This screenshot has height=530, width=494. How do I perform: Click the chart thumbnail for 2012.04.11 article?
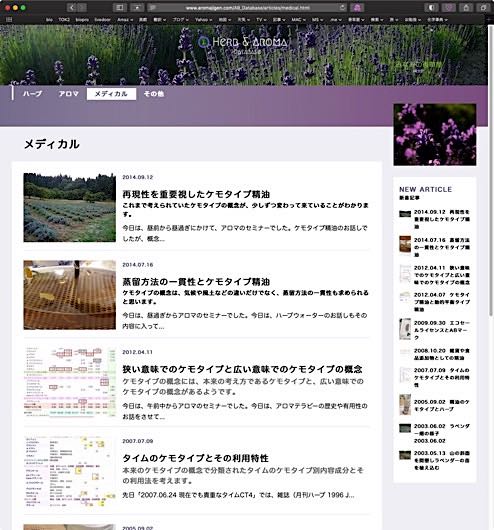click(x=70, y=382)
